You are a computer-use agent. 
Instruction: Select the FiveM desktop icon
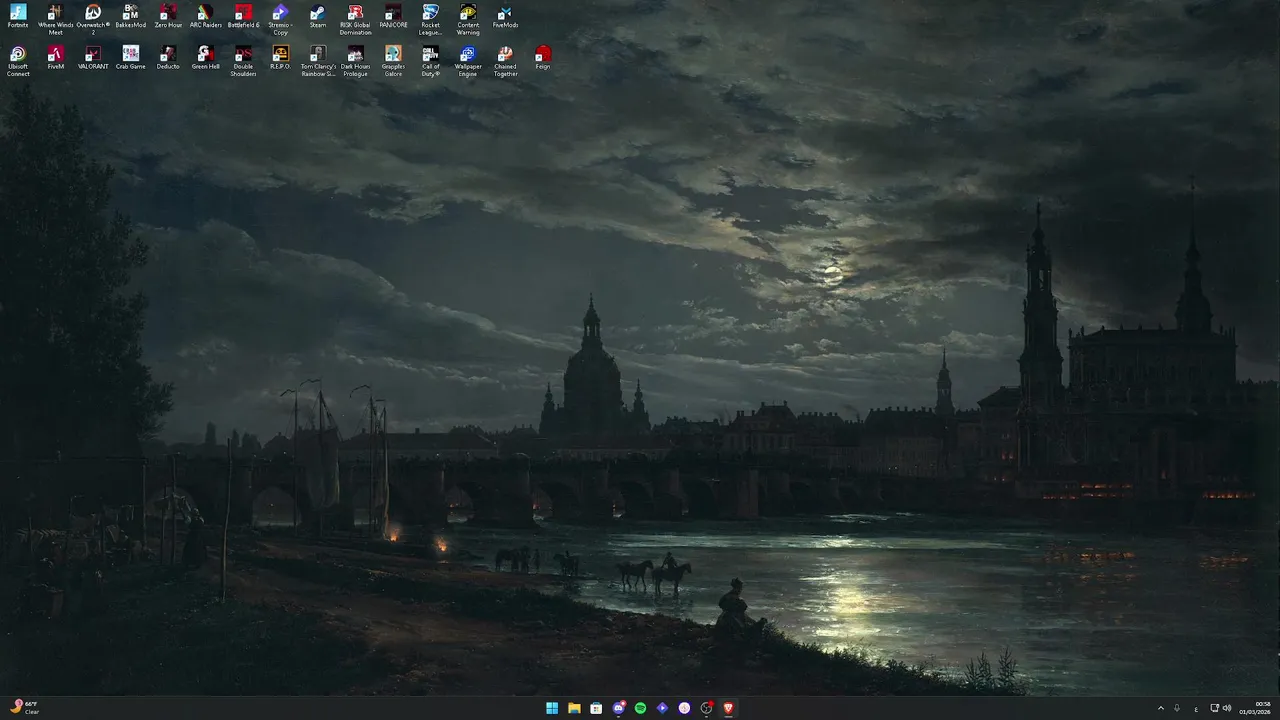point(56,57)
